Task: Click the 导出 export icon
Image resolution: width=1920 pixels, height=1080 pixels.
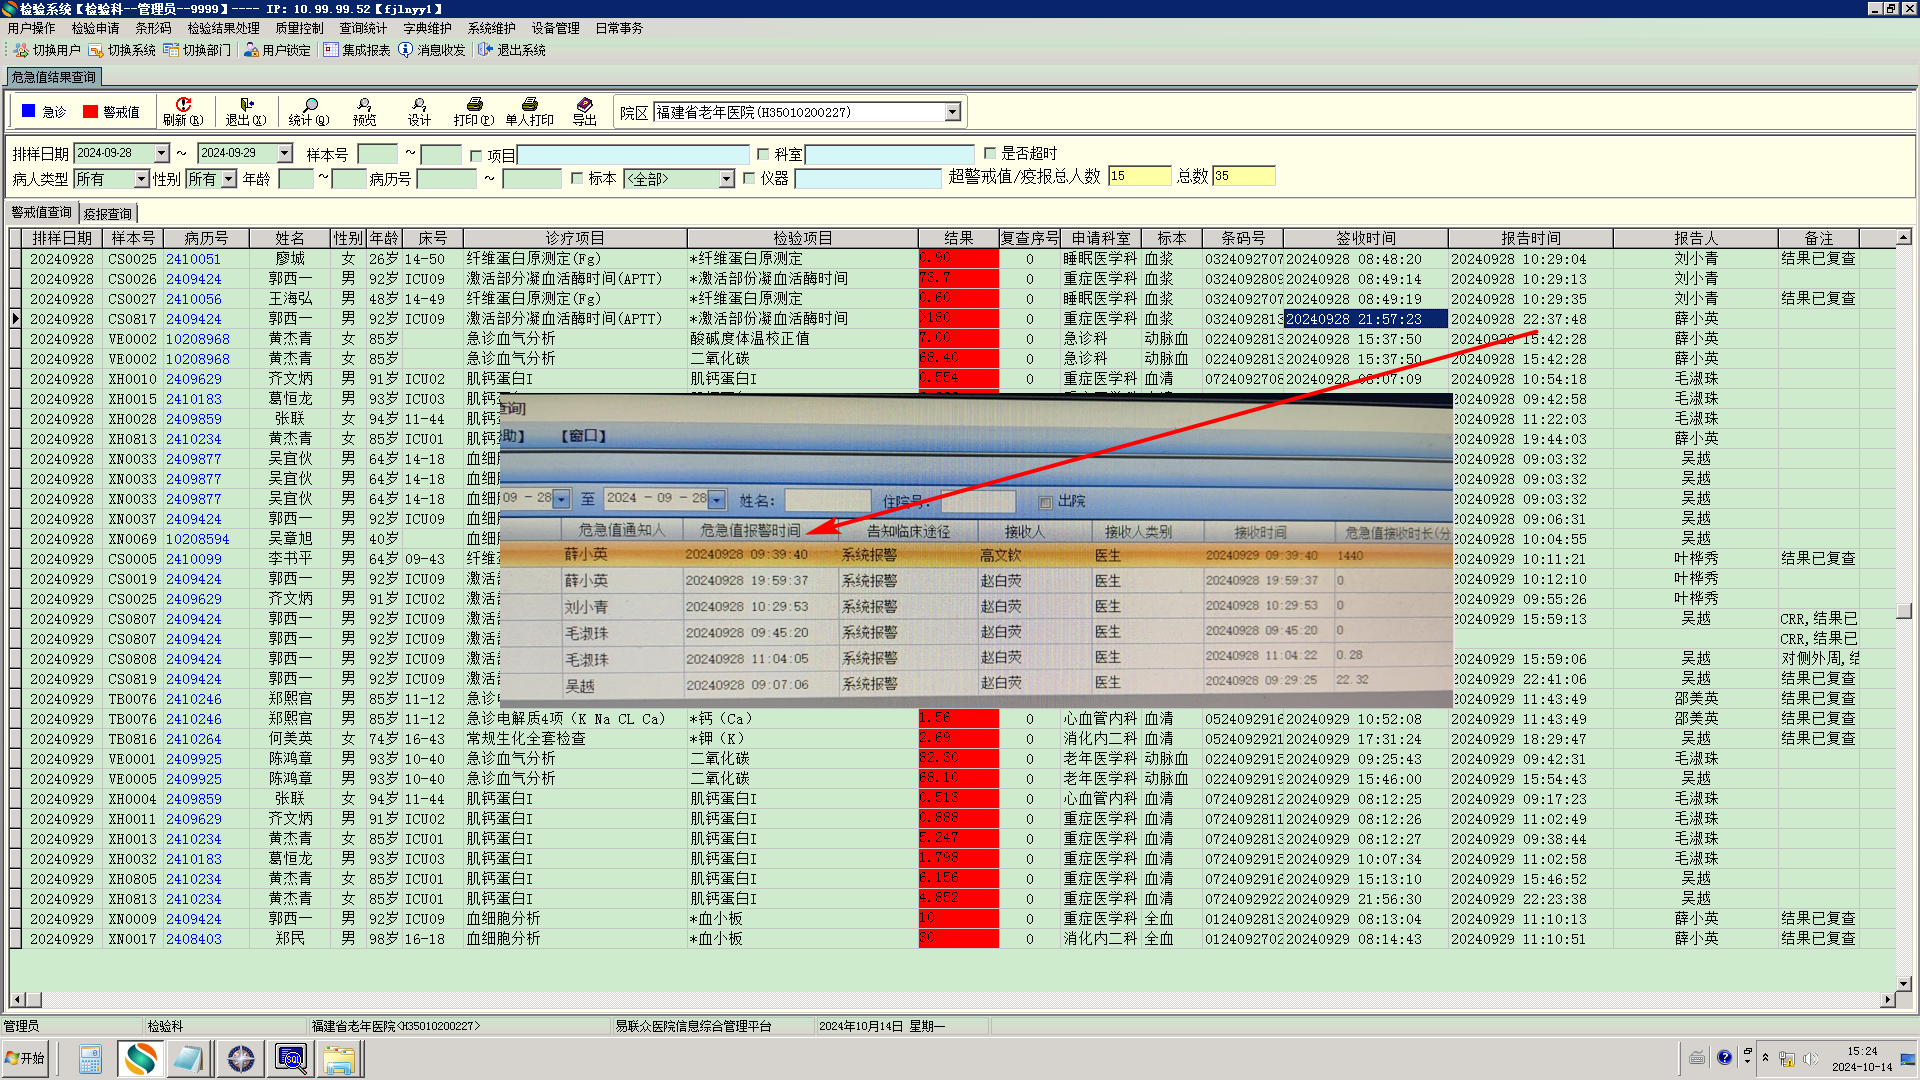Action: [585, 105]
